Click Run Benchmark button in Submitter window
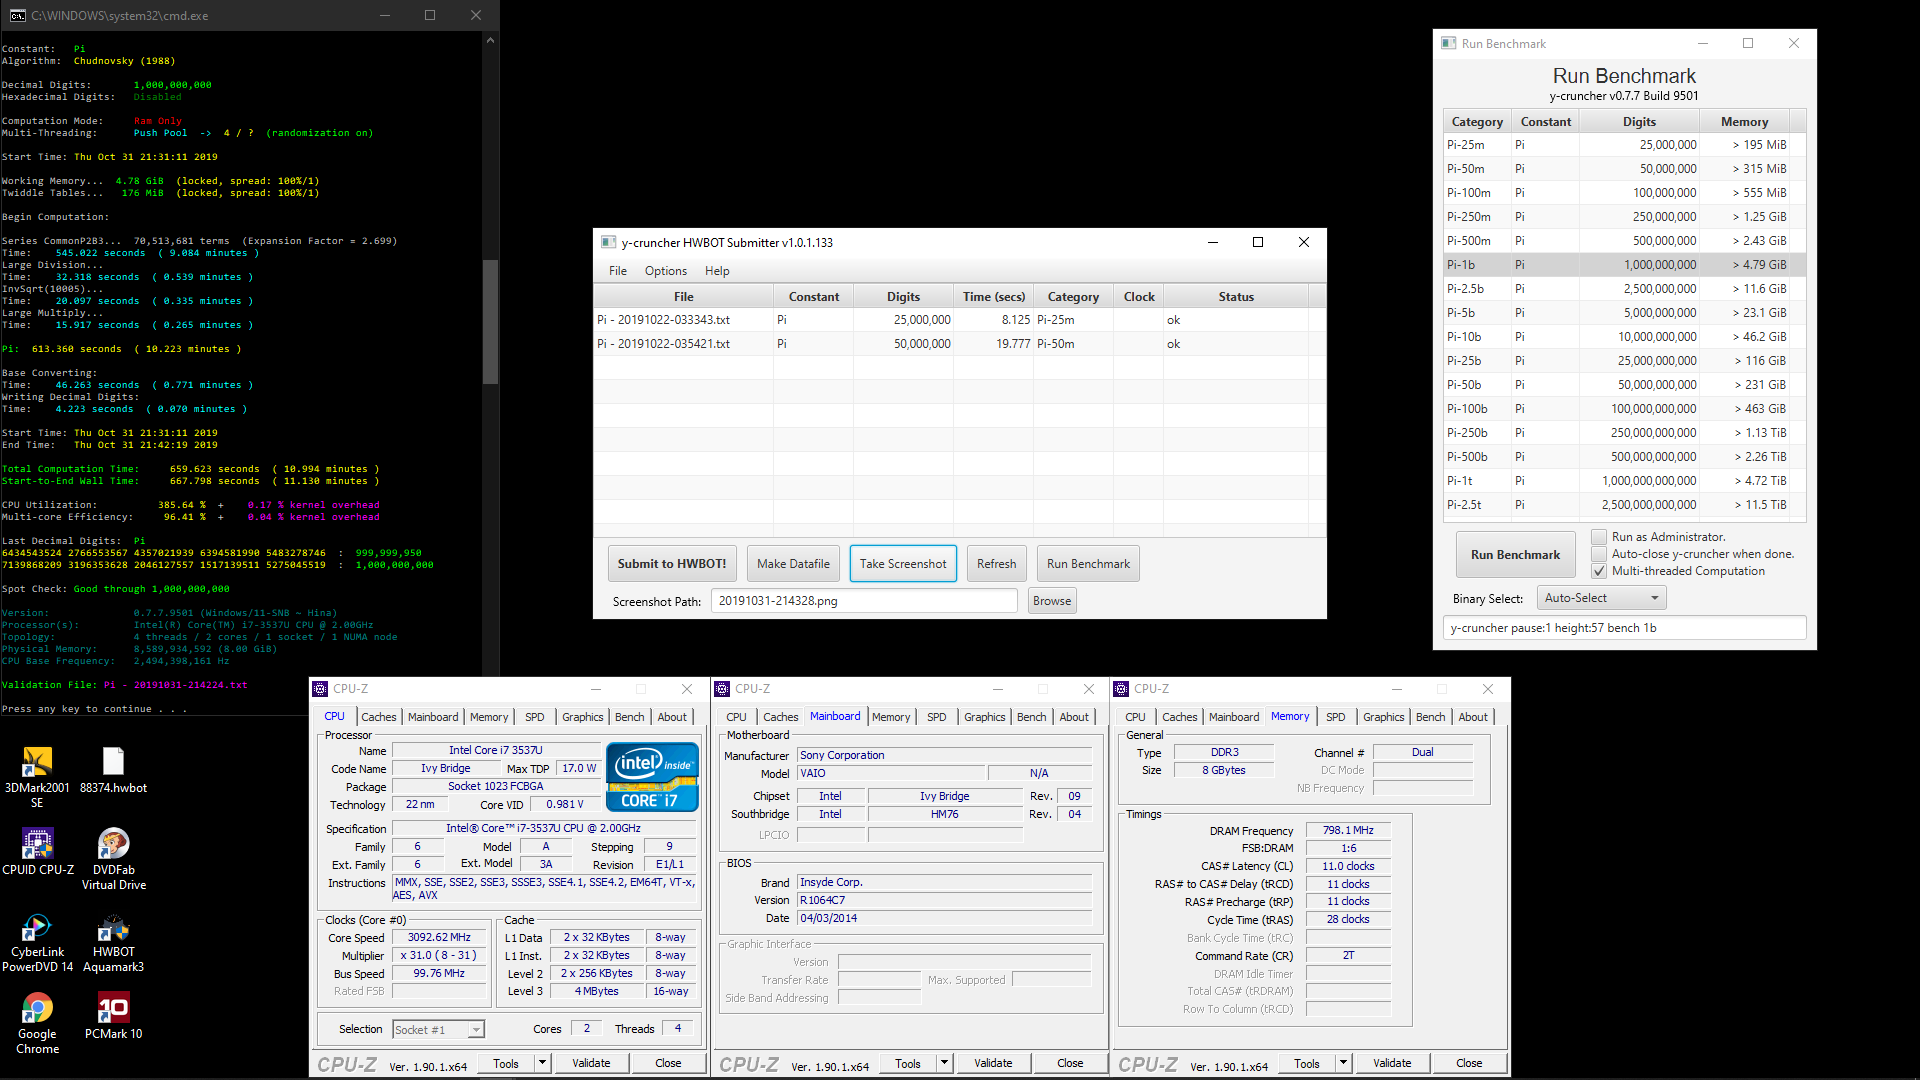1920x1080 pixels. (1088, 564)
